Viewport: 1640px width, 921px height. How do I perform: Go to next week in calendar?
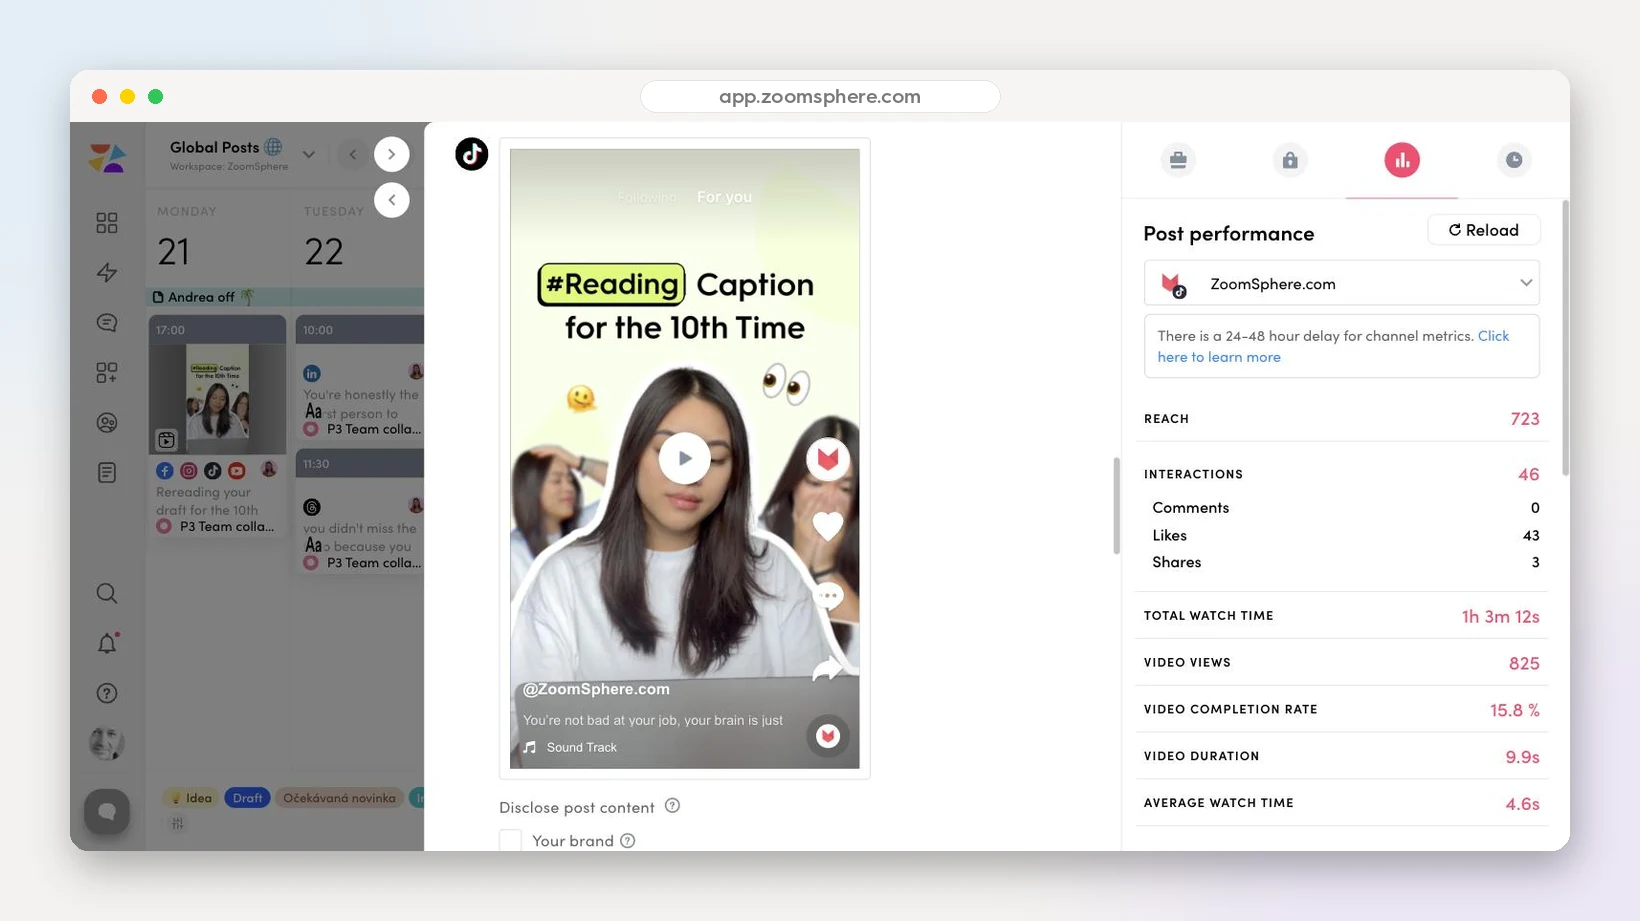[x=392, y=154]
